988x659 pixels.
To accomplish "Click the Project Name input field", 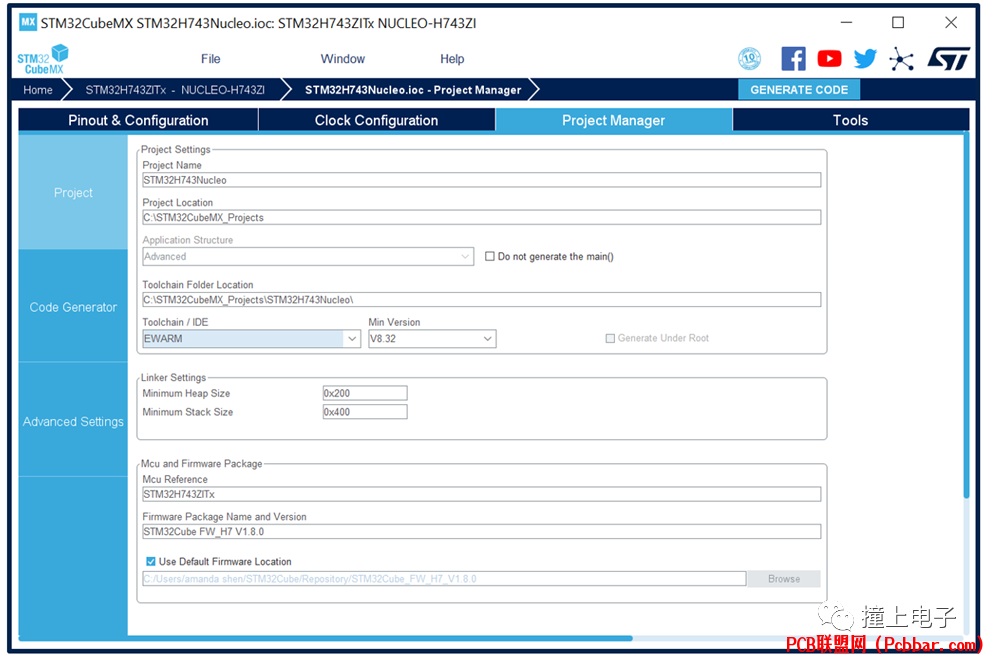I will click(x=481, y=180).
